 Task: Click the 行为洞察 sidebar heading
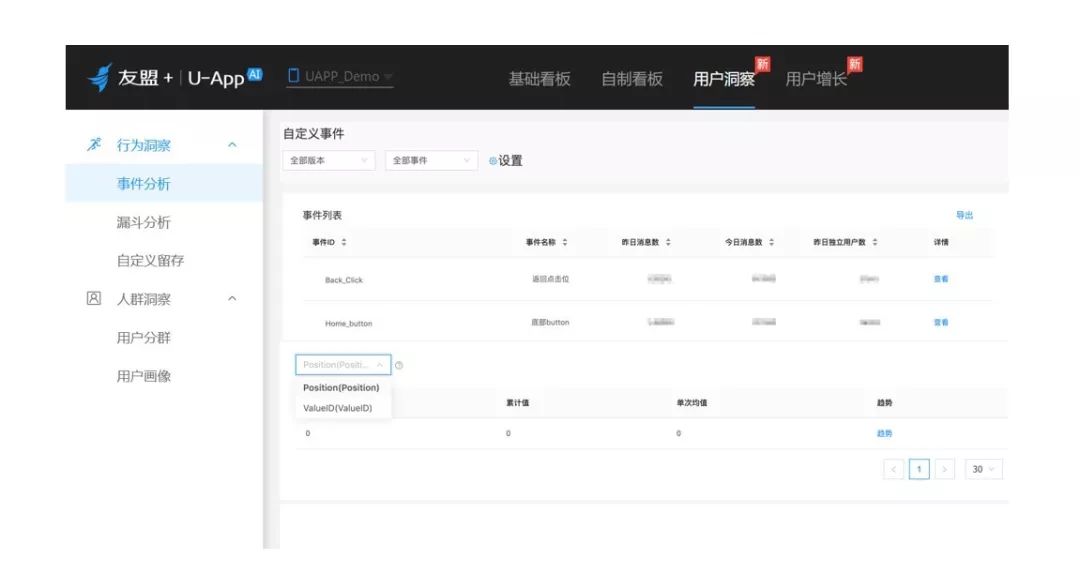click(x=143, y=145)
